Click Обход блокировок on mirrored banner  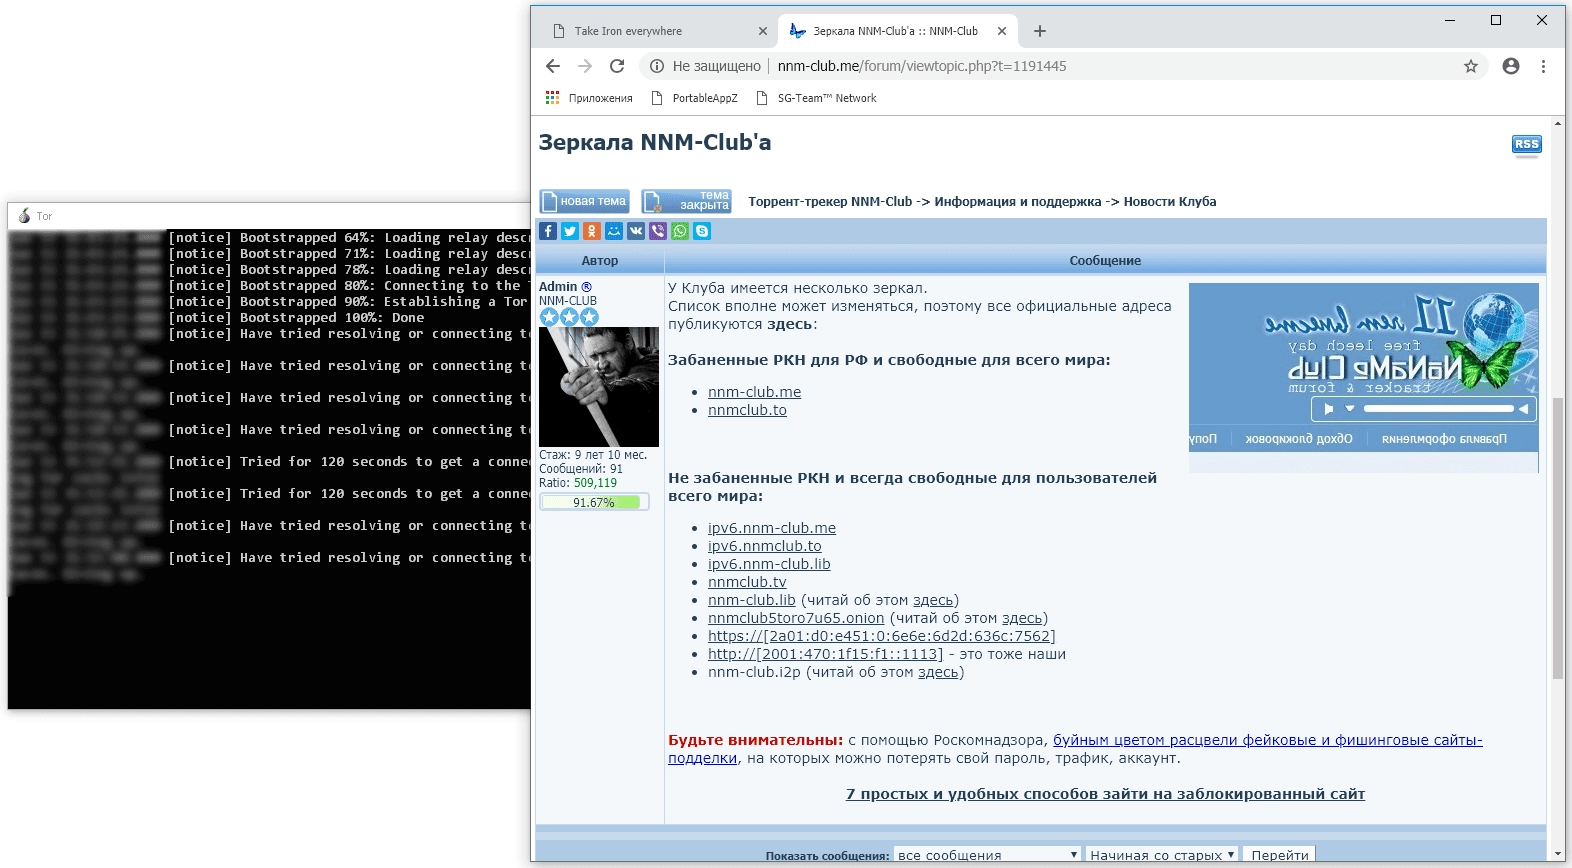pyautogui.click(x=1299, y=439)
